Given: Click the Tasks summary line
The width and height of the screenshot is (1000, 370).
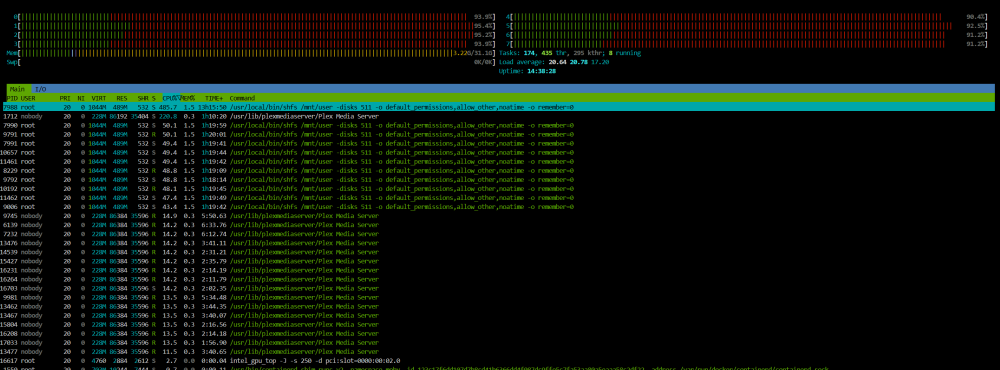Looking at the screenshot, I should [570, 53].
